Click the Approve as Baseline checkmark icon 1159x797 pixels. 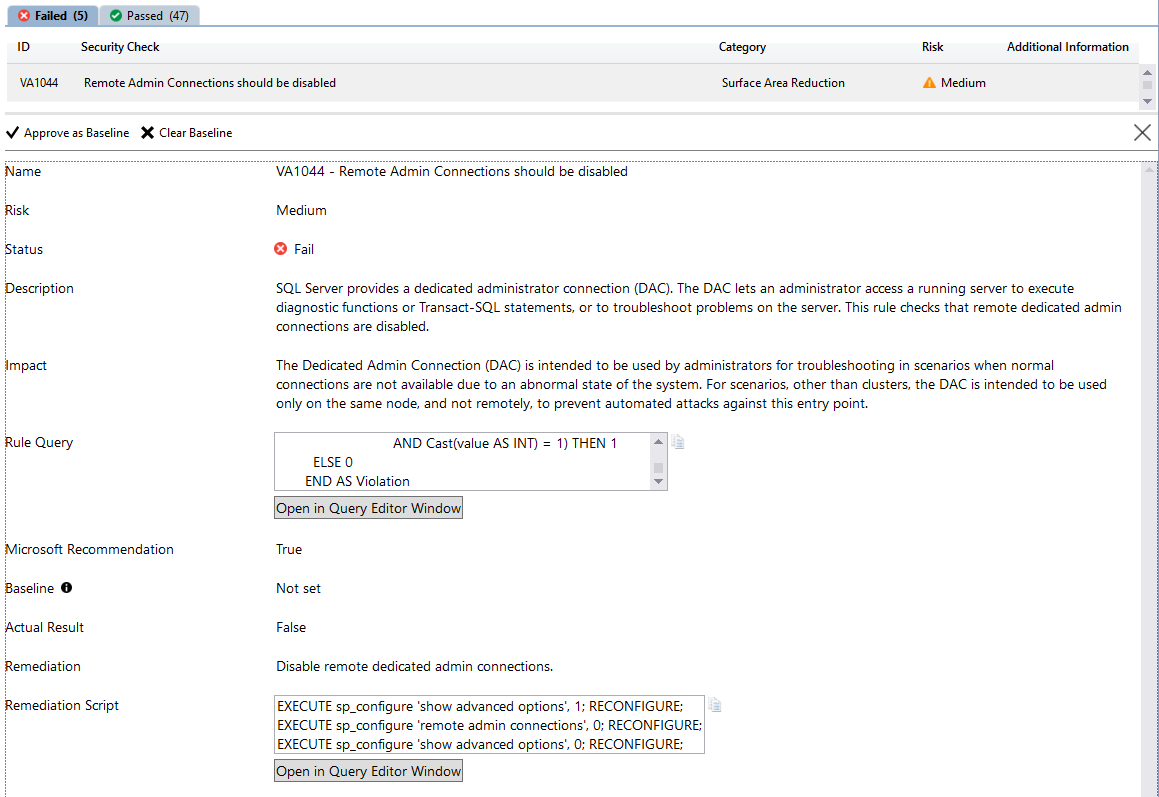point(13,133)
